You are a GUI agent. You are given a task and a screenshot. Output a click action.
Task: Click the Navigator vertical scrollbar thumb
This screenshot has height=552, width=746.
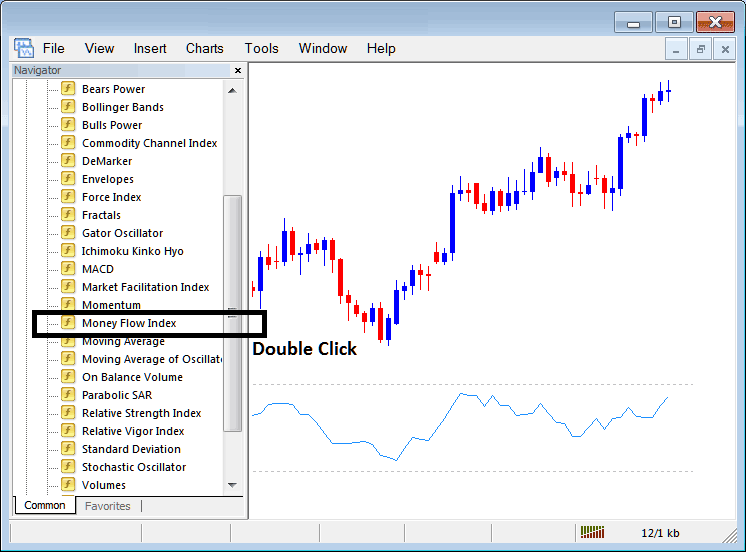[232, 313]
